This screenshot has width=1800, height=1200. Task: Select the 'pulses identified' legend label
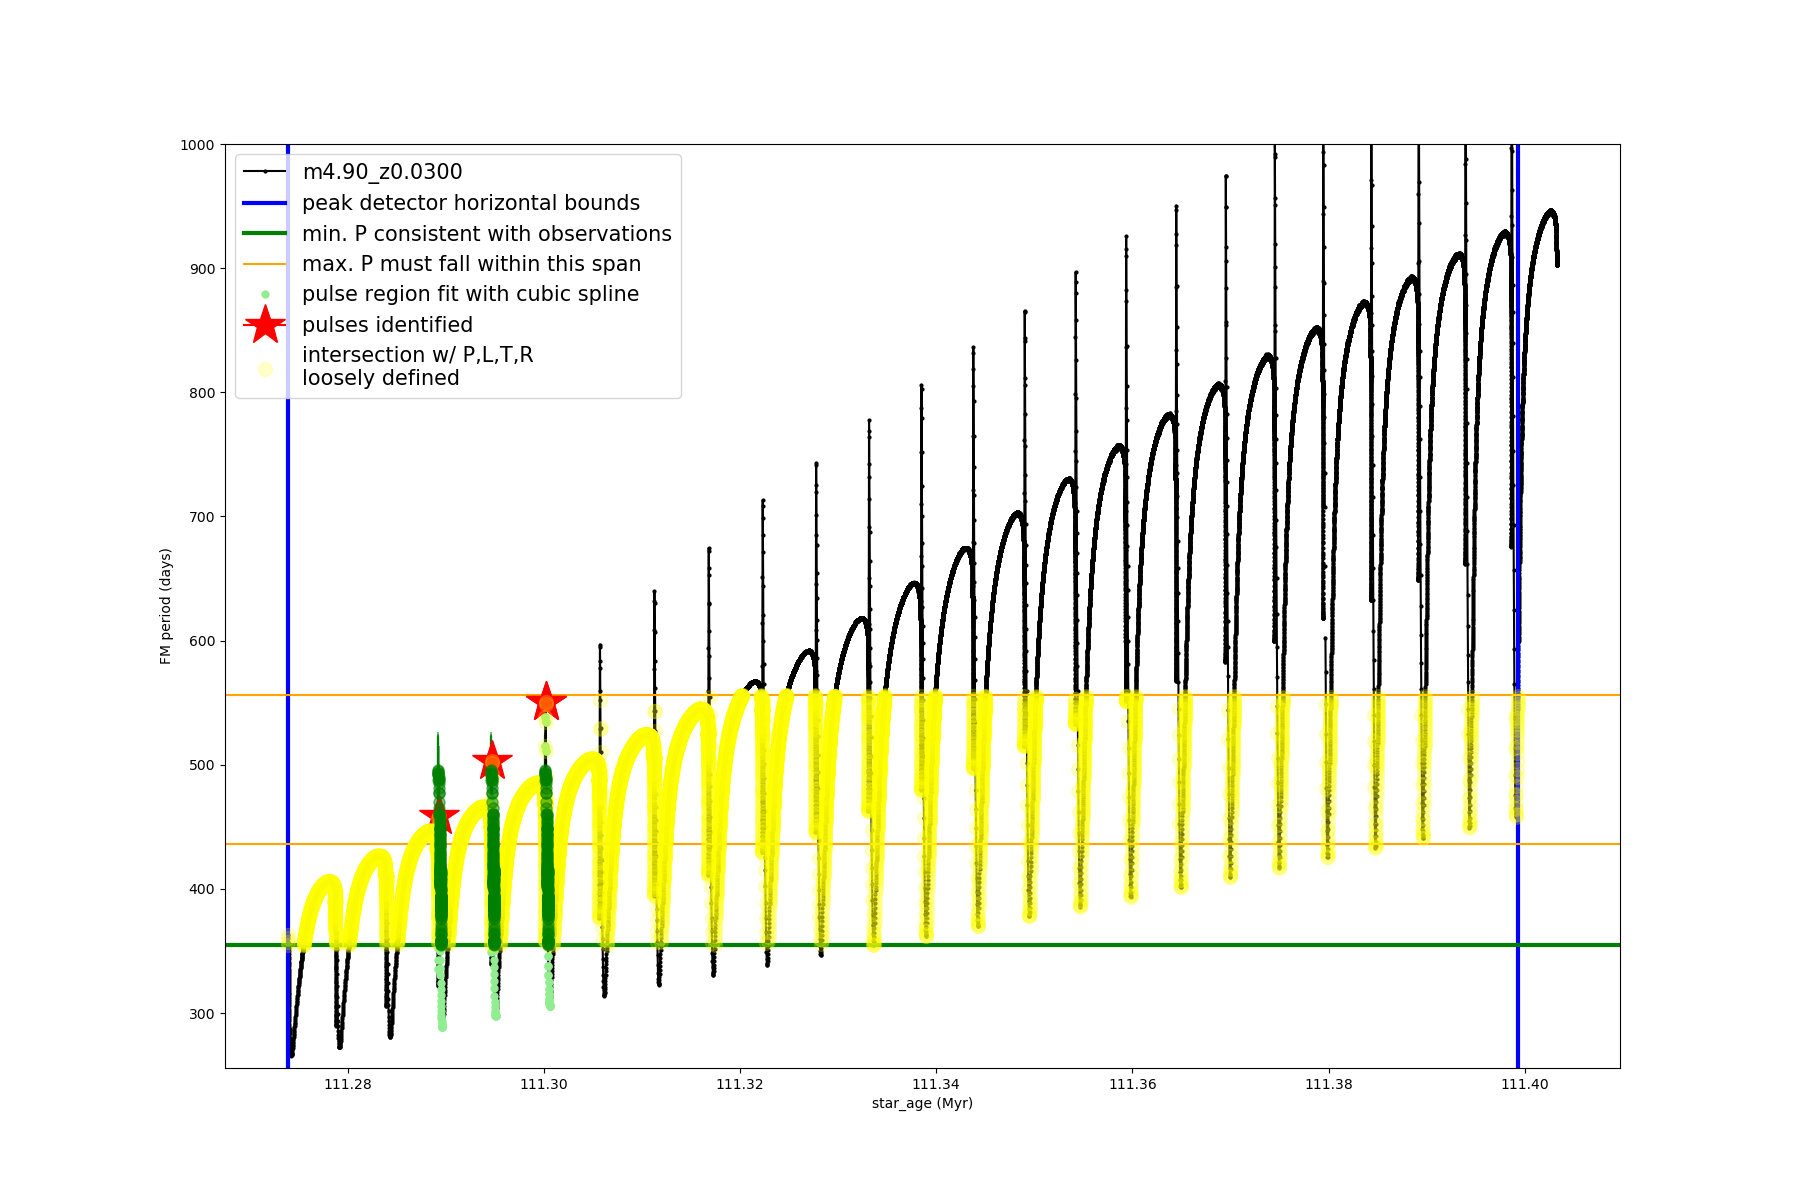pos(387,325)
